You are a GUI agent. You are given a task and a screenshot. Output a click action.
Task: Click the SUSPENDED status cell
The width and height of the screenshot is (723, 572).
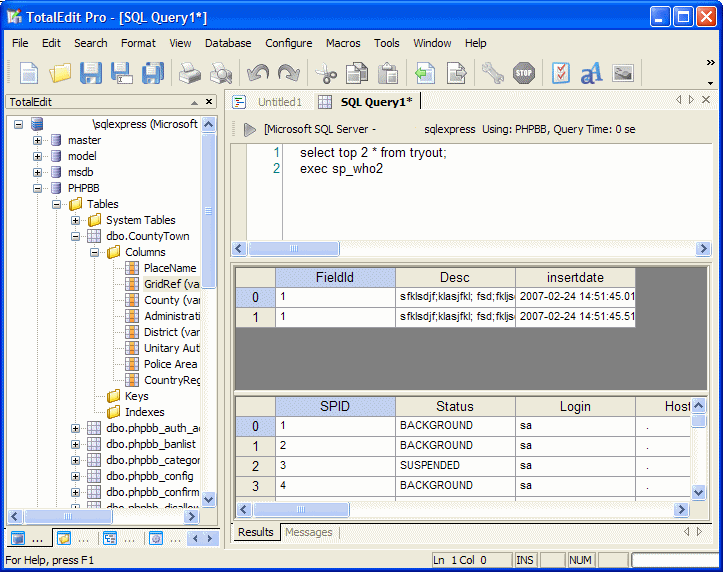coord(455,466)
